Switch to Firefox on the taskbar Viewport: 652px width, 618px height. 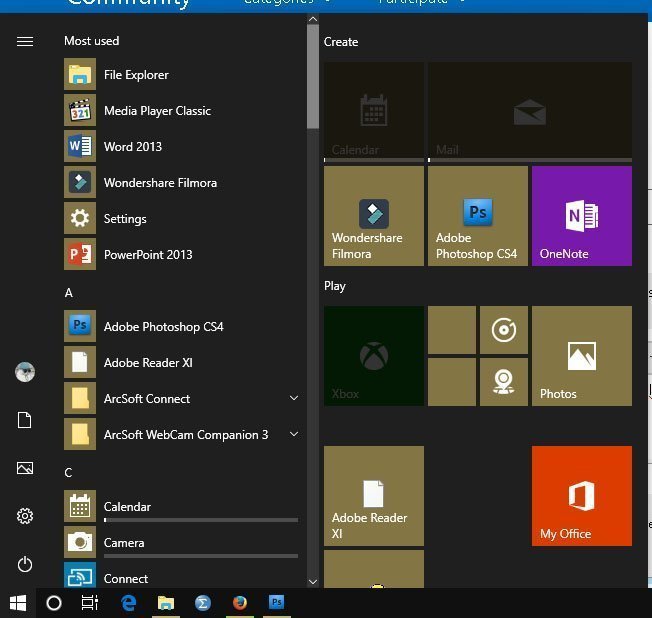coord(240,603)
